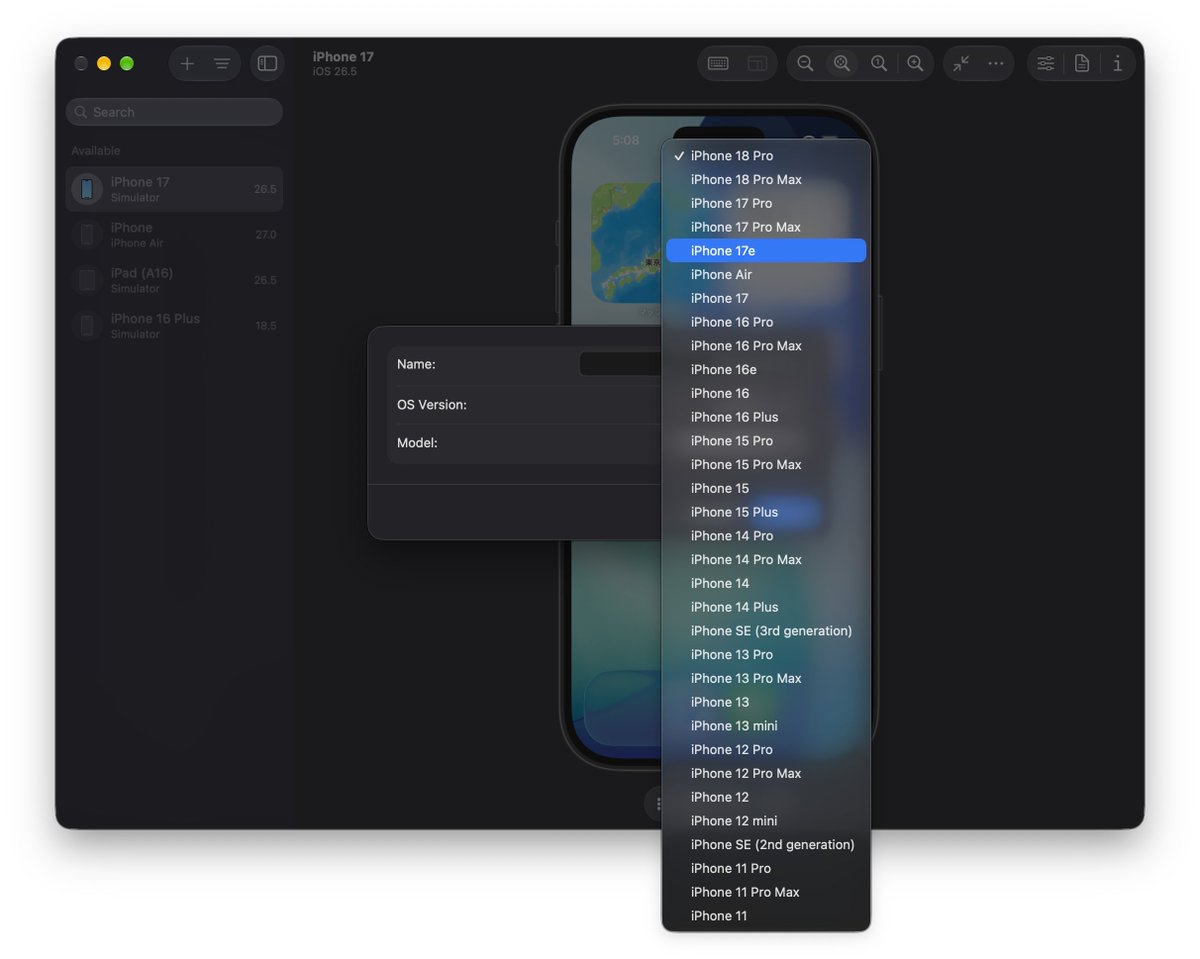Select iPhone 13 Pro model

point(766,655)
